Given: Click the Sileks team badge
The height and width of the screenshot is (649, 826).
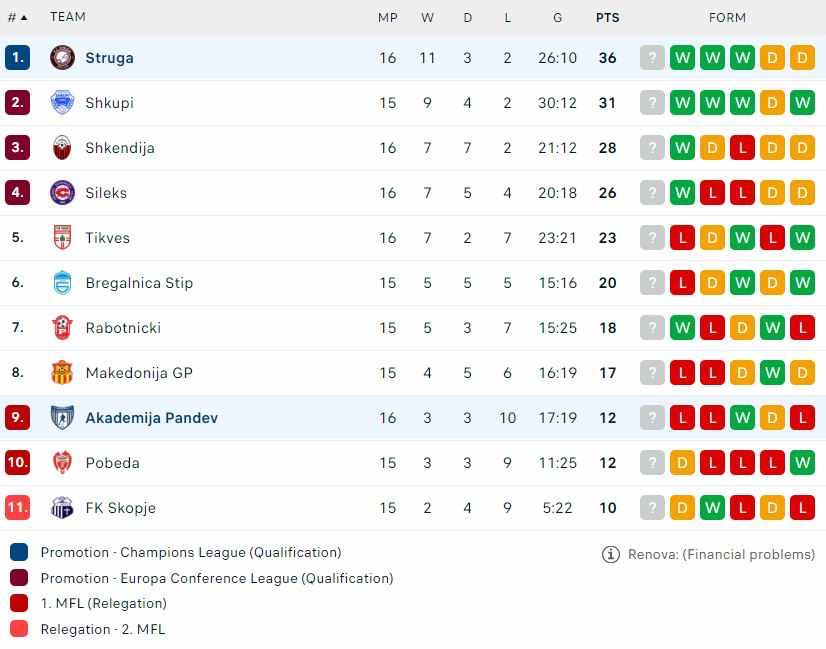Looking at the screenshot, I should 62,193.
